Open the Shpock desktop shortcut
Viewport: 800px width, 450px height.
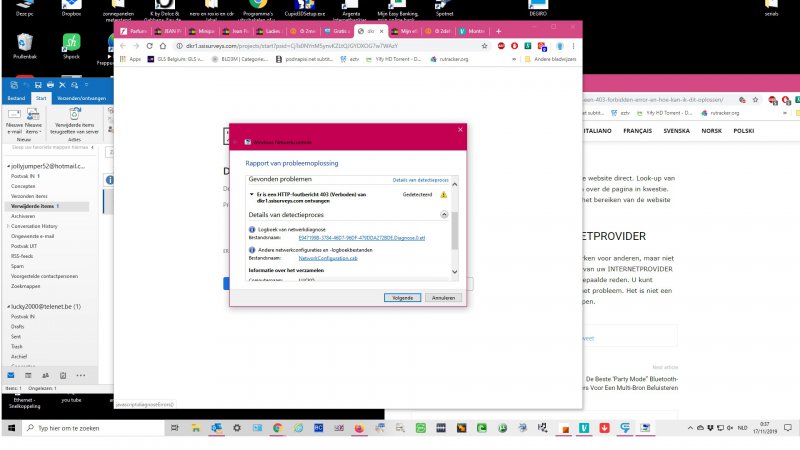click(x=71, y=45)
